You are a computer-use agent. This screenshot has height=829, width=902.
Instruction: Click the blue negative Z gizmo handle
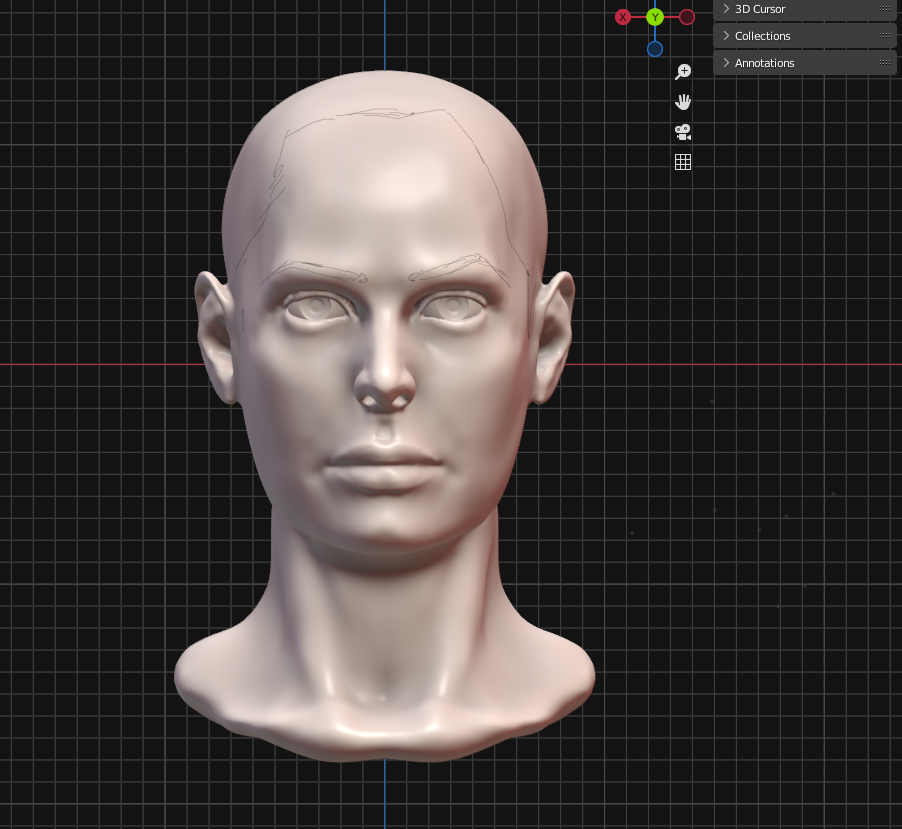click(x=655, y=49)
